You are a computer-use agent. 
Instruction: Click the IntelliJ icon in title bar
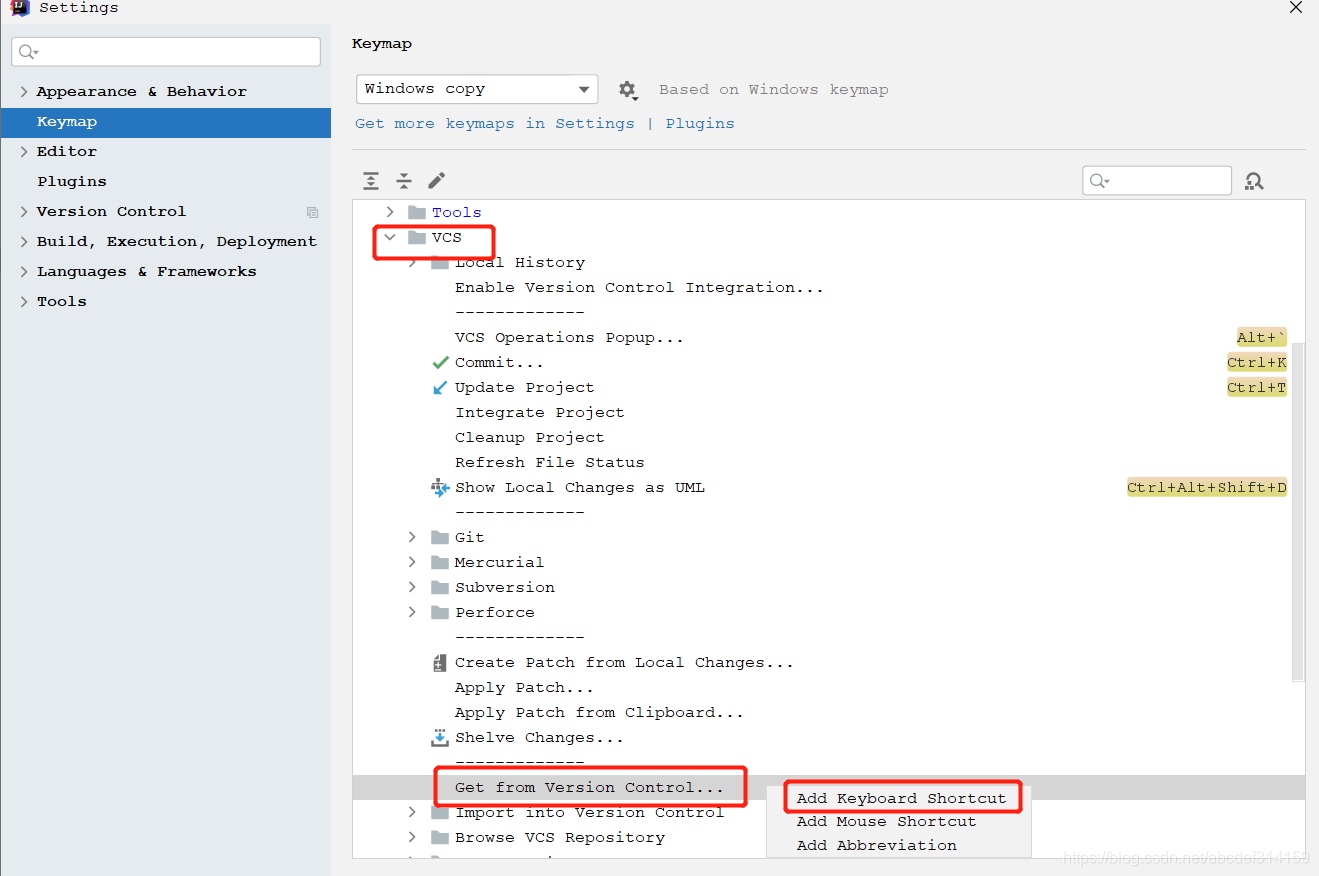20,8
